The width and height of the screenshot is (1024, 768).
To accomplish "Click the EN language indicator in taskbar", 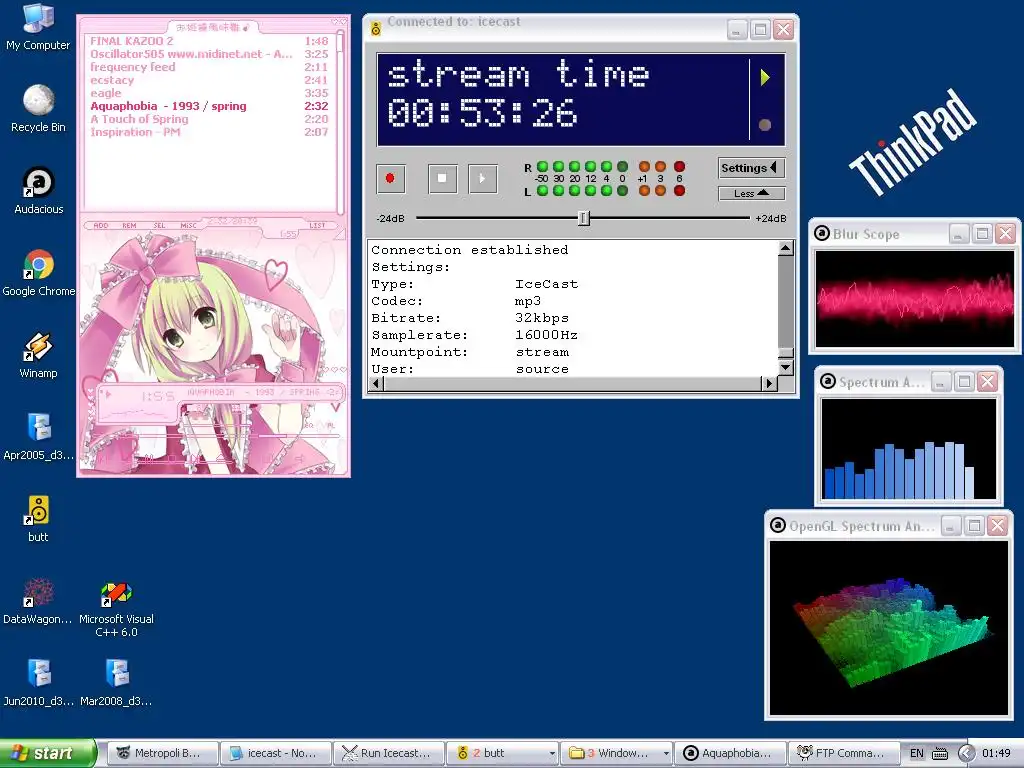I will pos(917,753).
